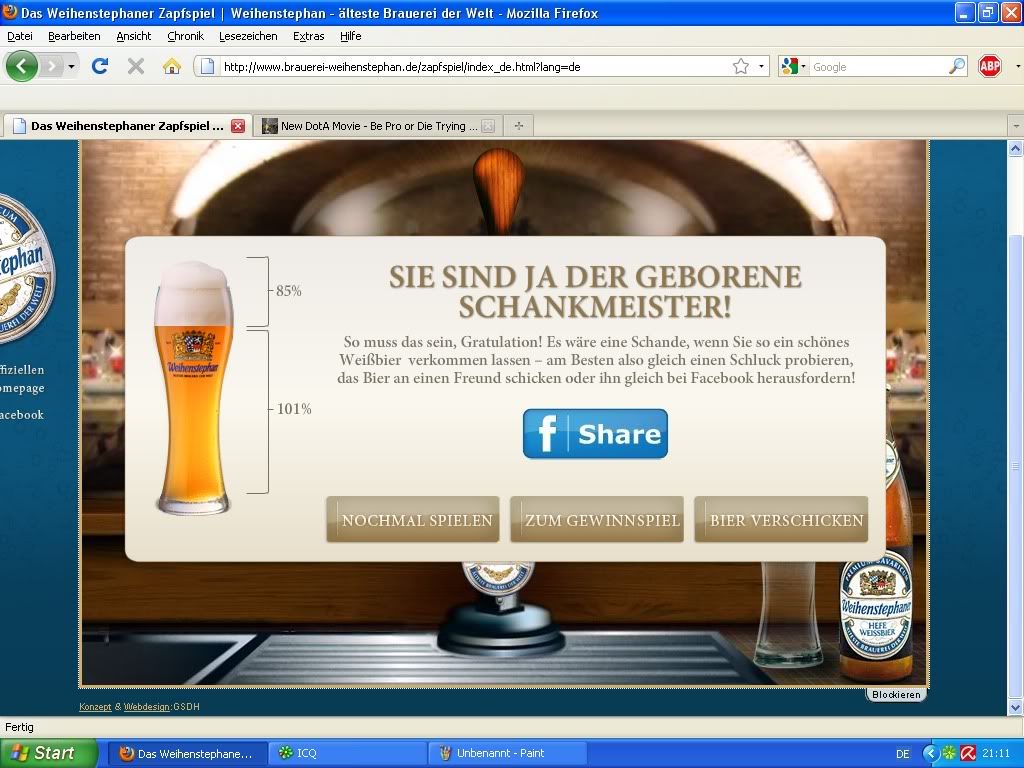1024x768 pixels.
Task: Click the 21:11 system clock
Action: [x=996, y=754]
